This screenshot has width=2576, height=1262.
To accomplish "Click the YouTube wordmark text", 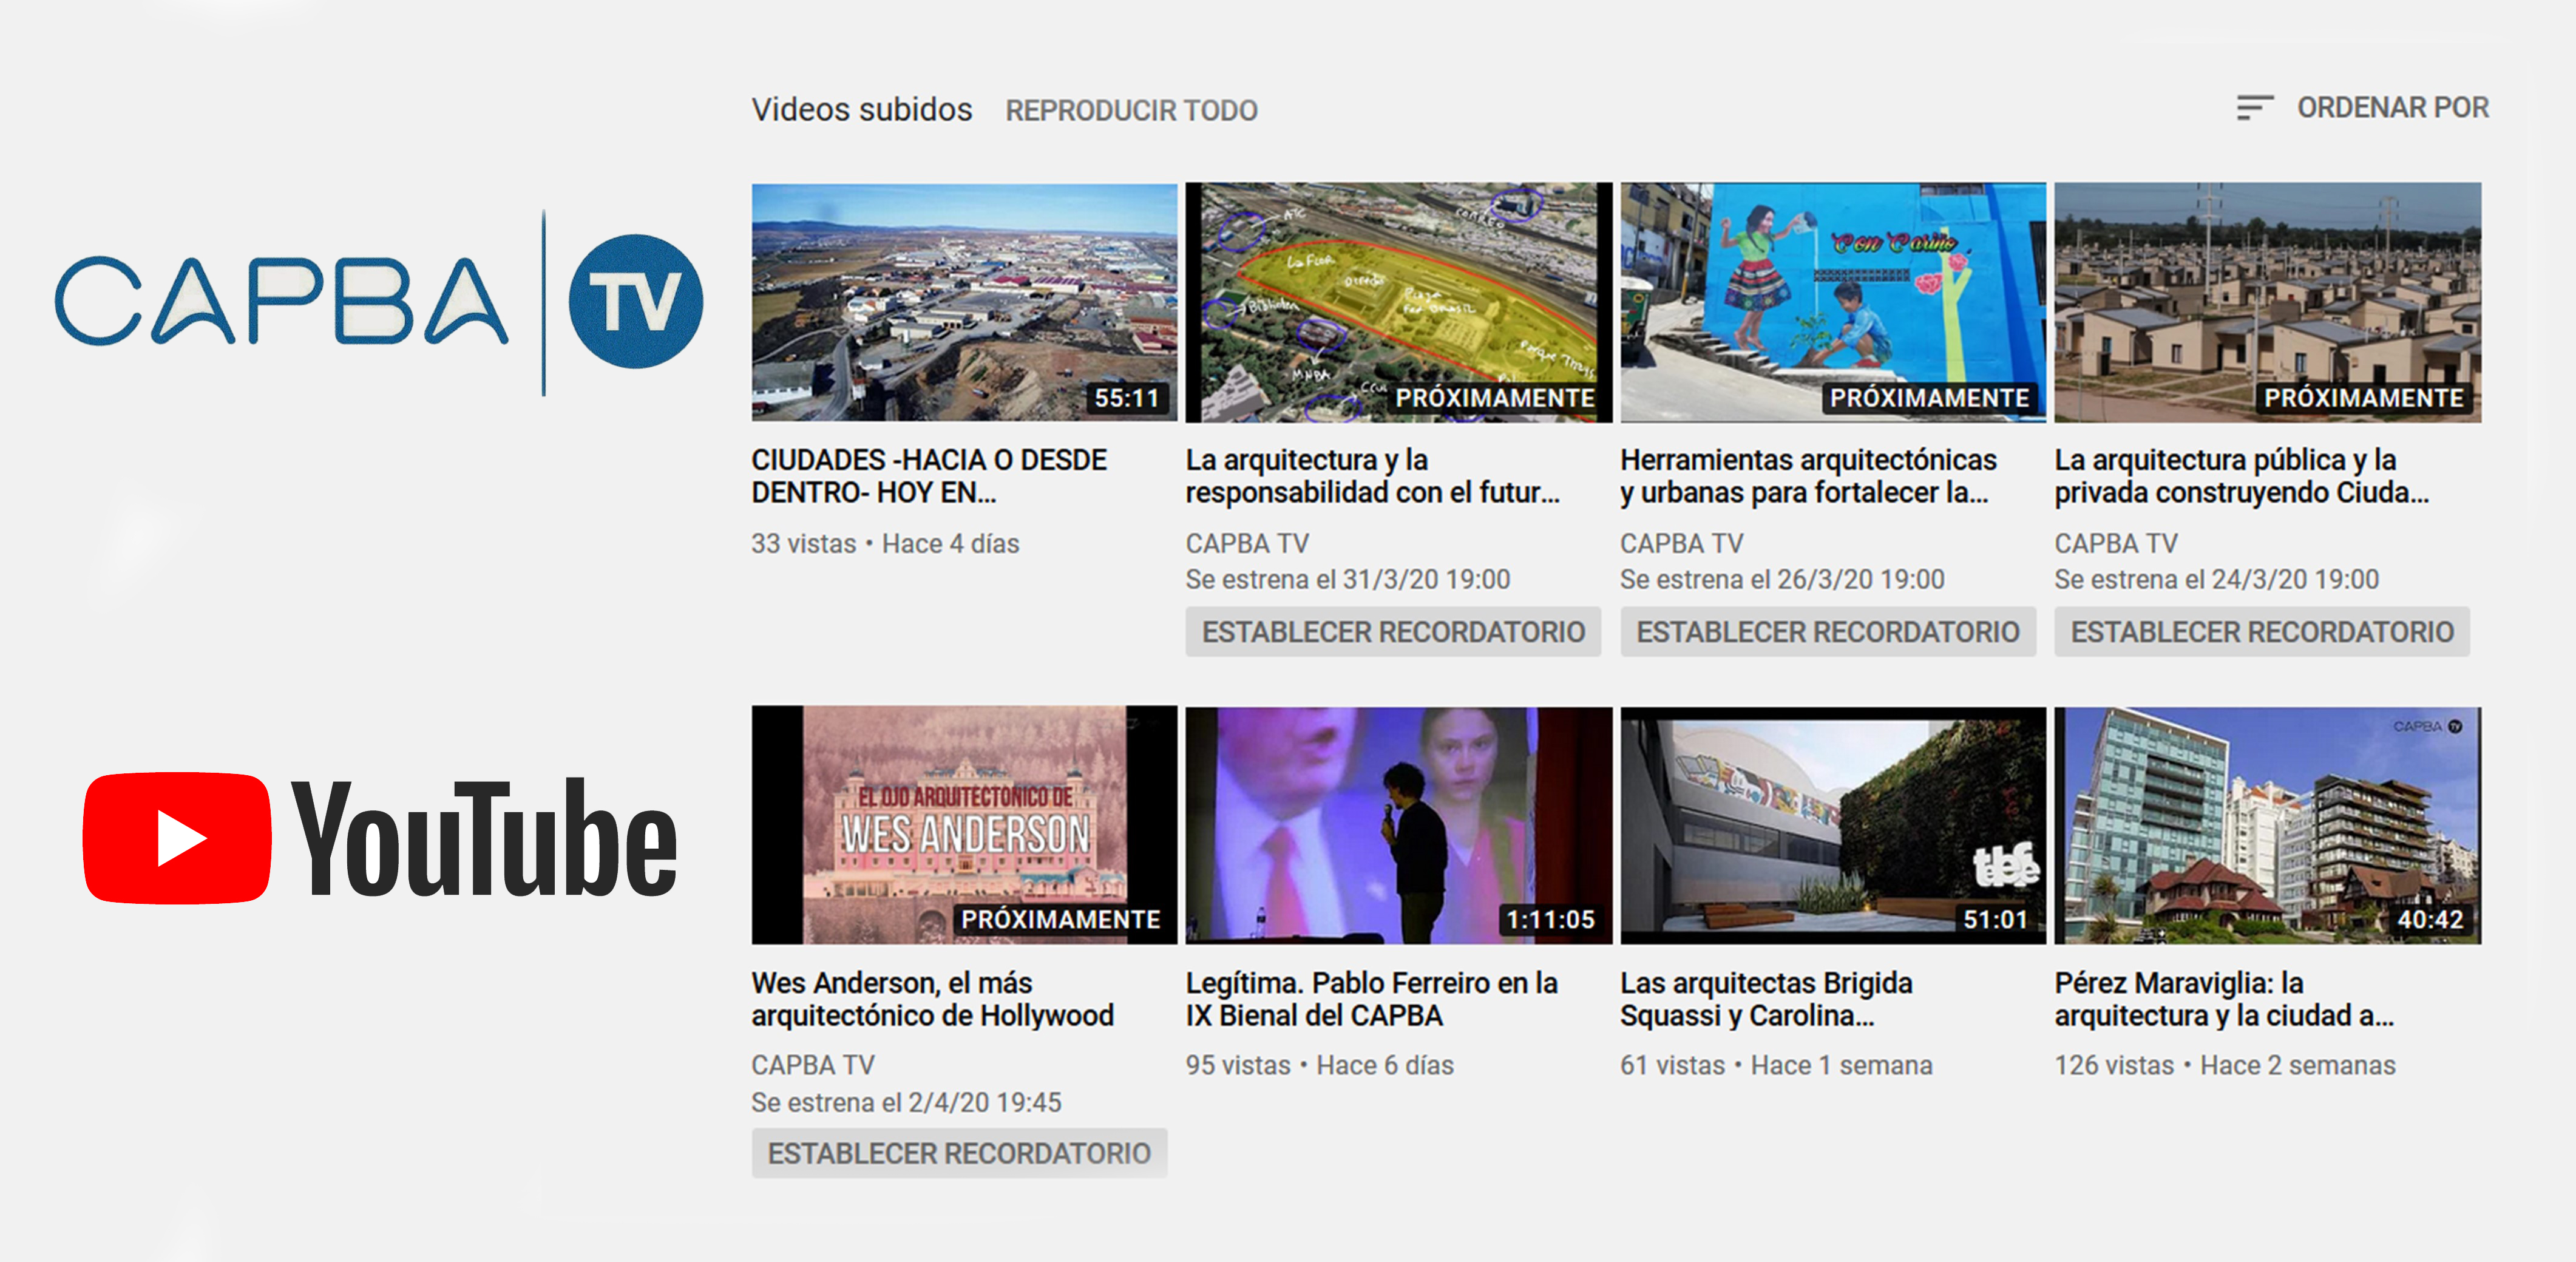I will point(484,838).
